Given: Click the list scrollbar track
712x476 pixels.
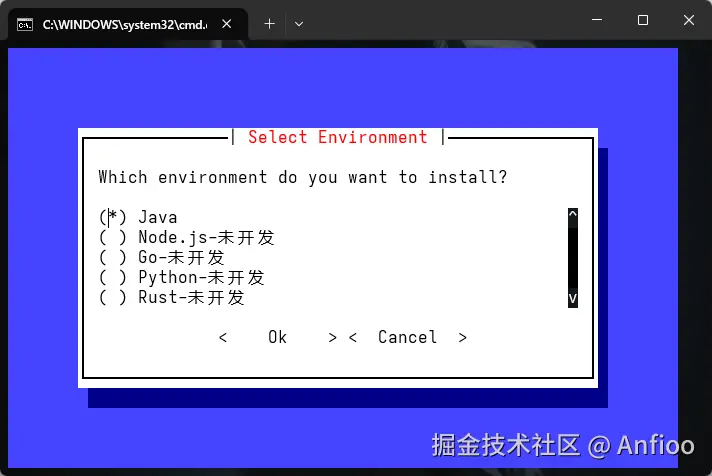Looking at the screenshot, I should [573, 256].
